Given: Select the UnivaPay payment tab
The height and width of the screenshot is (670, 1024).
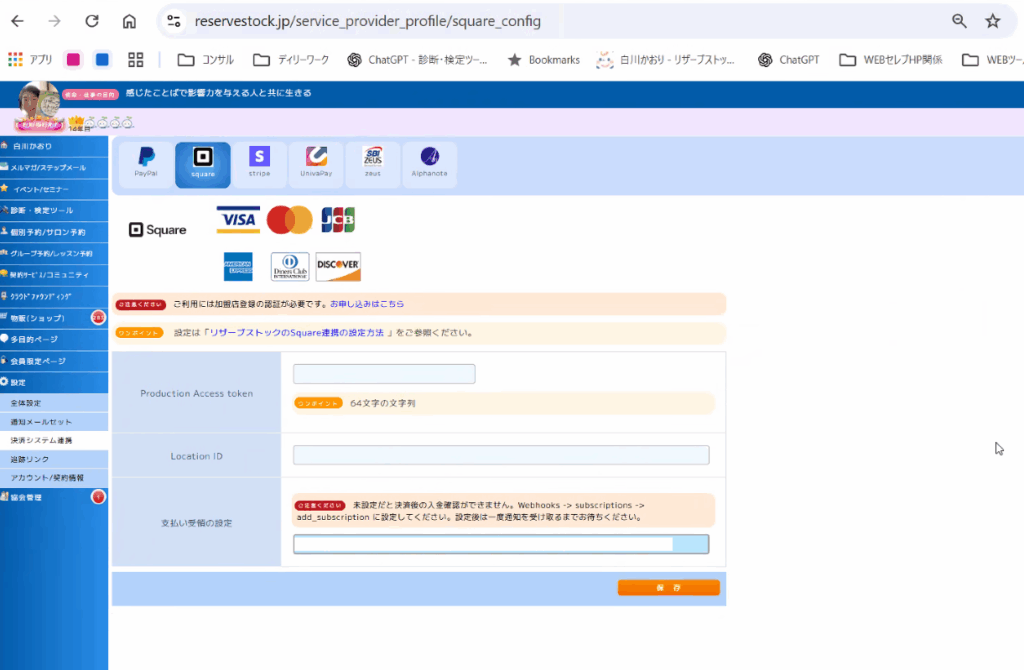Looking at the screenshot, I should (x=316, y=165).
